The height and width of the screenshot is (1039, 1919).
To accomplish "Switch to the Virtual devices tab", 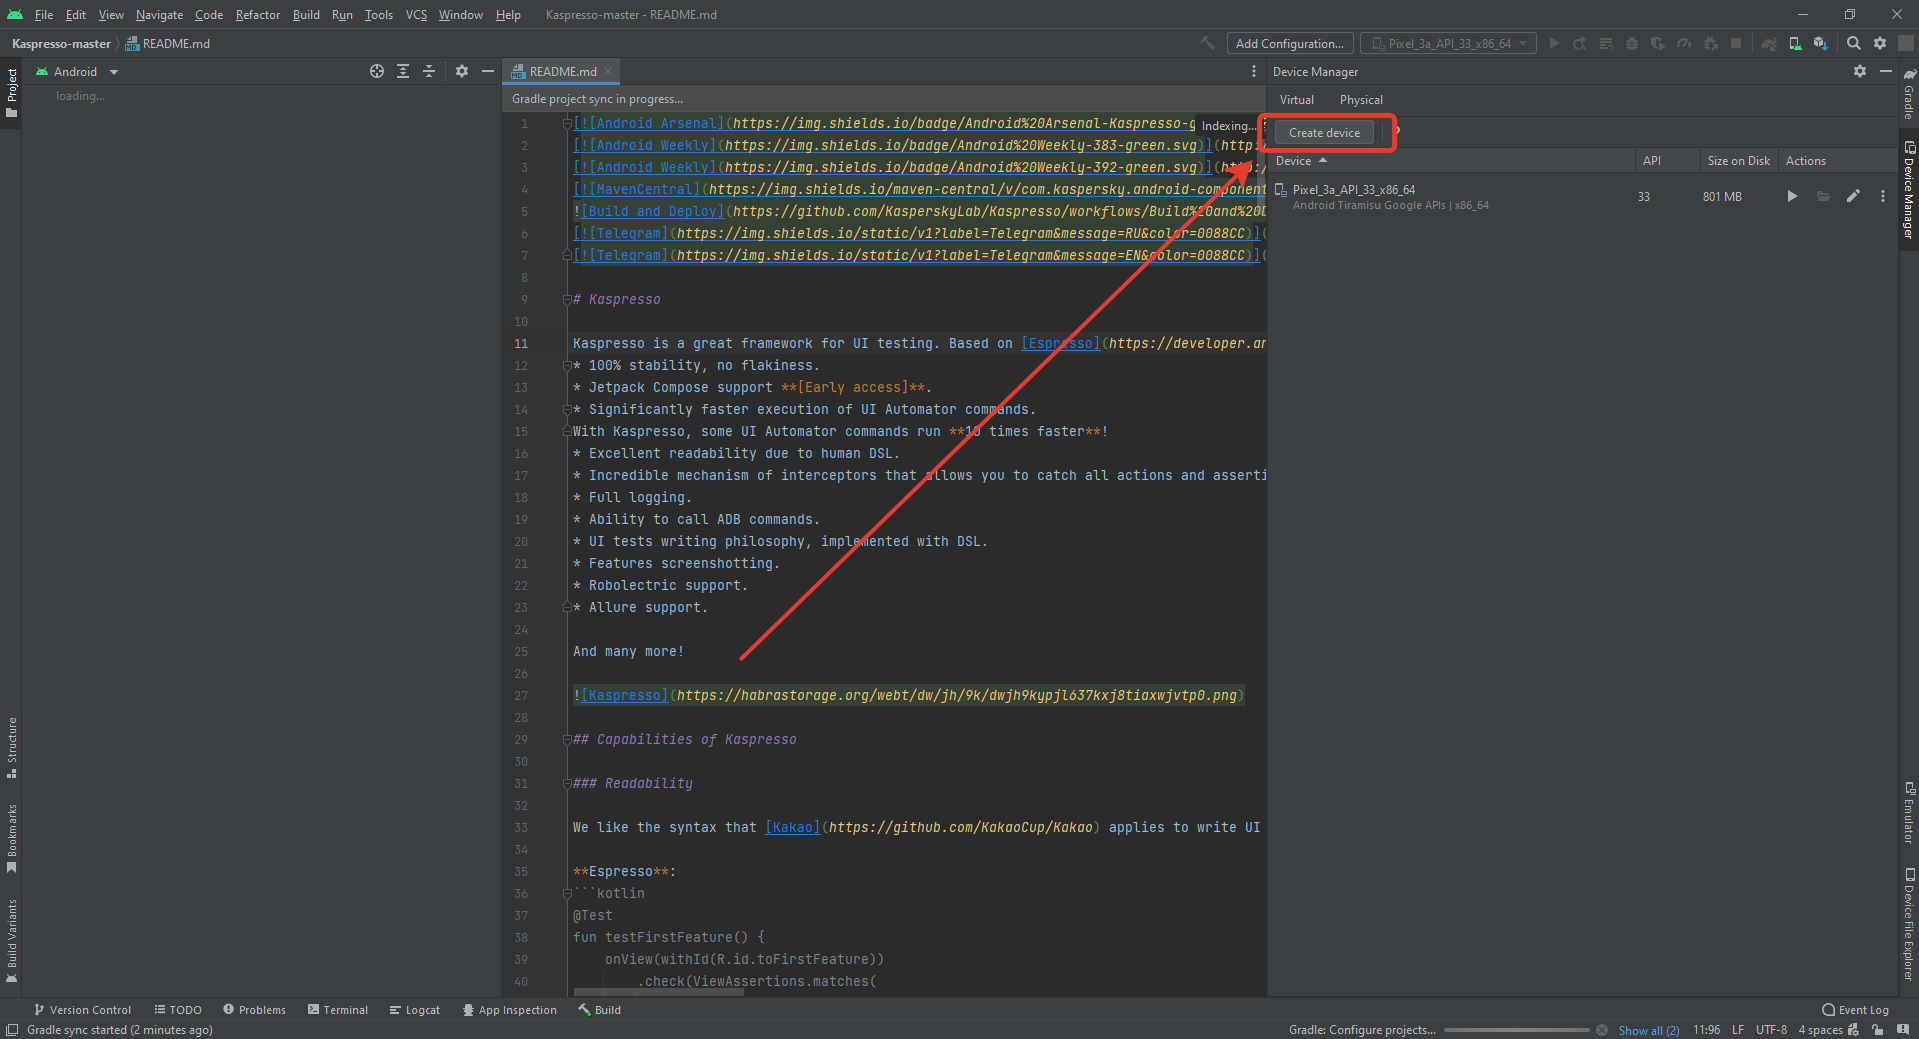I will pos(1297,100).
